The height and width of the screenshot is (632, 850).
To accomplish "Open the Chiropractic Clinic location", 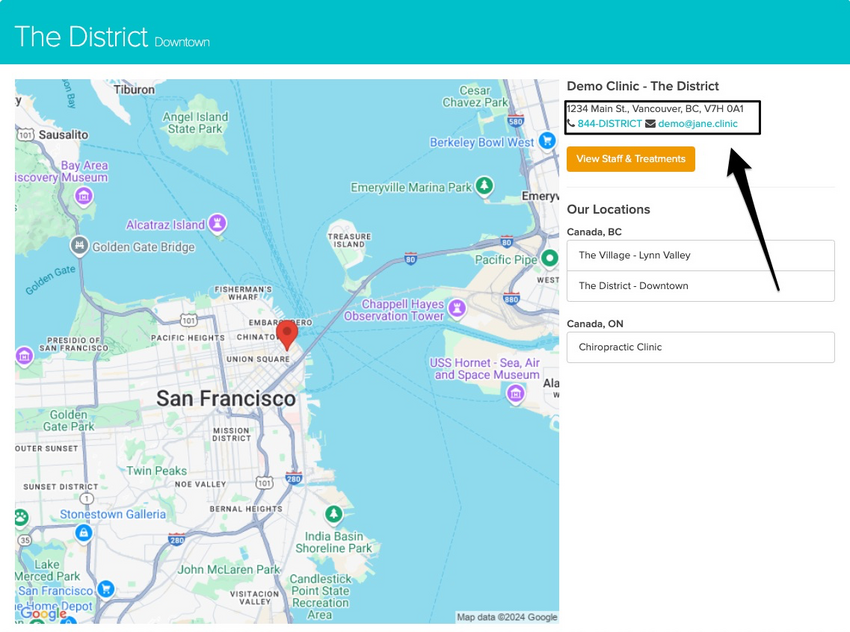I will pyautogui.click(x=700, y=347).
